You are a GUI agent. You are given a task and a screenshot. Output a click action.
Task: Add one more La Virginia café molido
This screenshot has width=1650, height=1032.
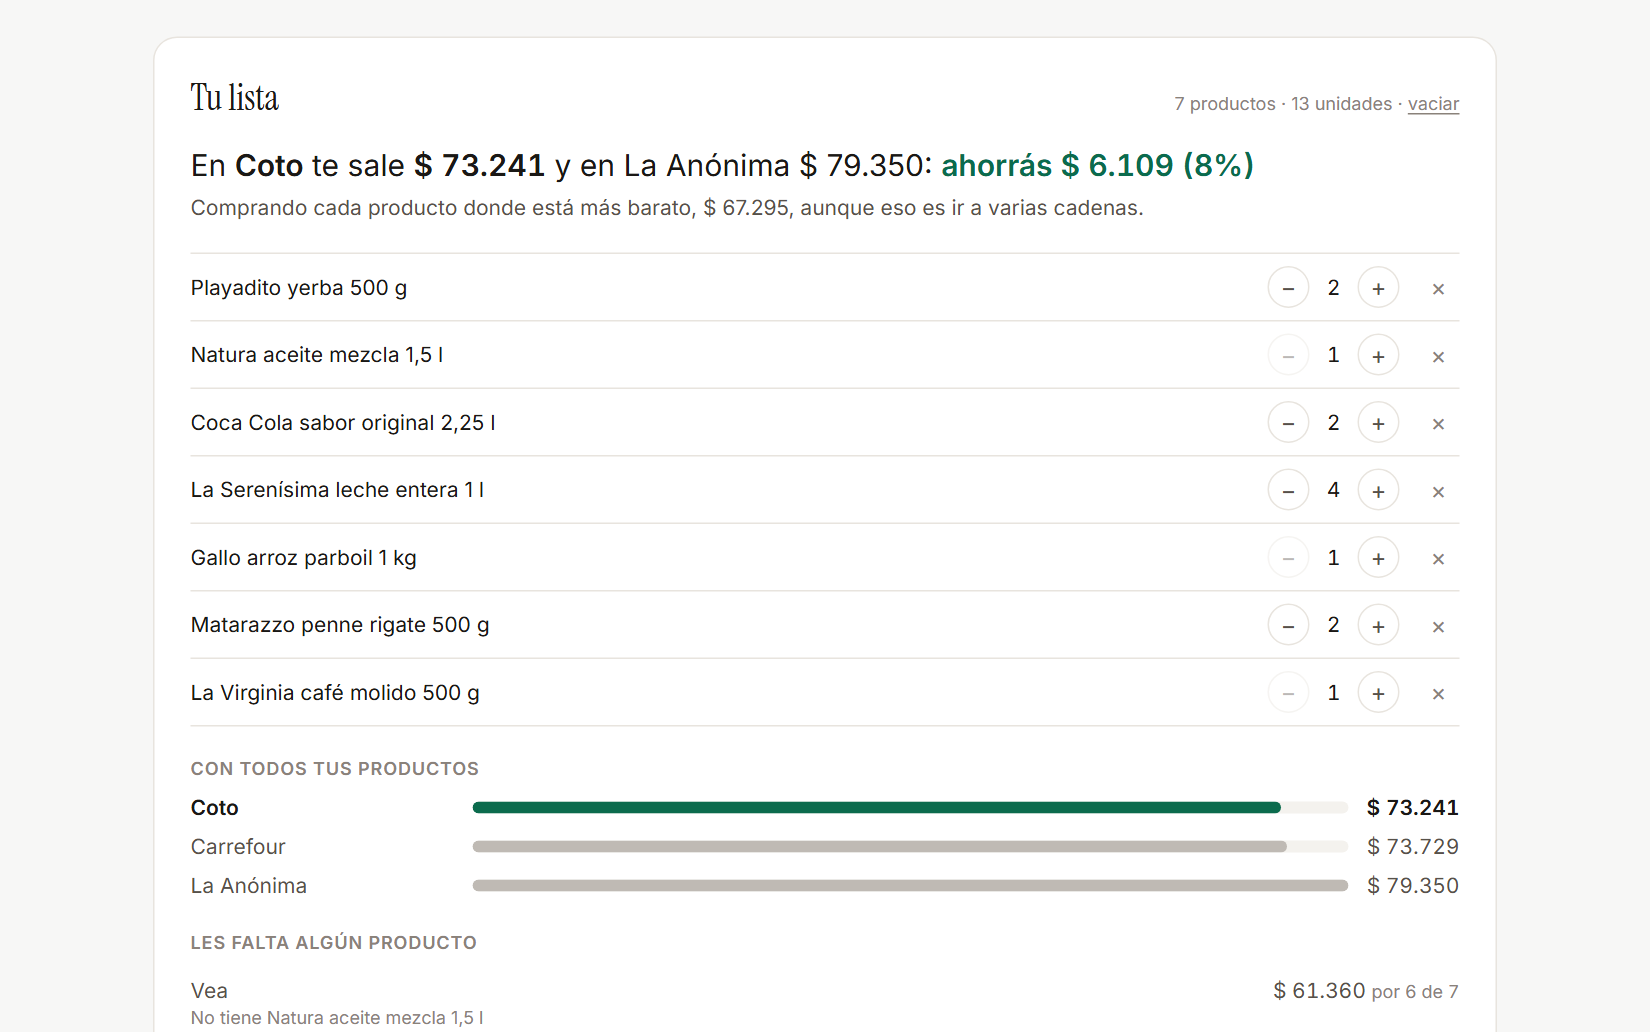coord(1378,693)
